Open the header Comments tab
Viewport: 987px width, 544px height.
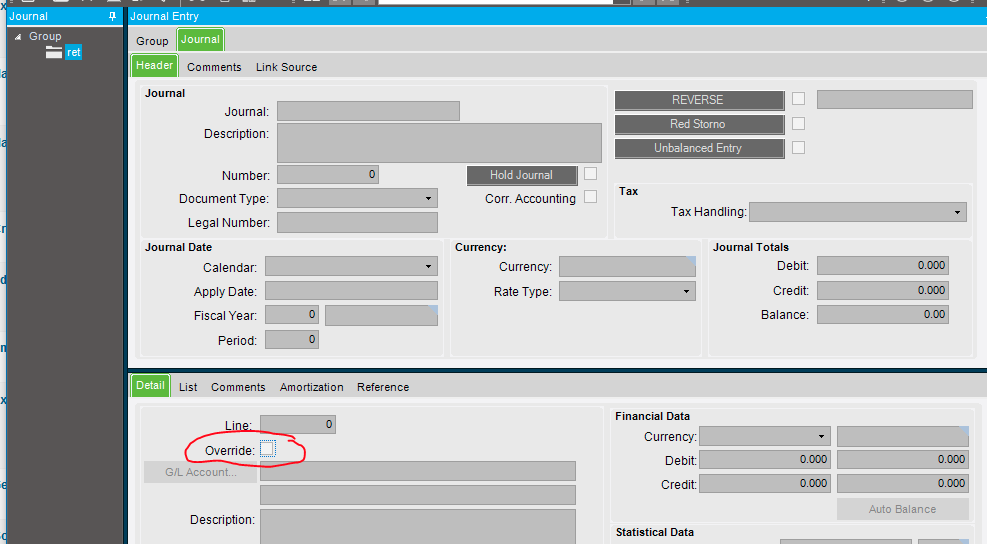pos(214,67)
